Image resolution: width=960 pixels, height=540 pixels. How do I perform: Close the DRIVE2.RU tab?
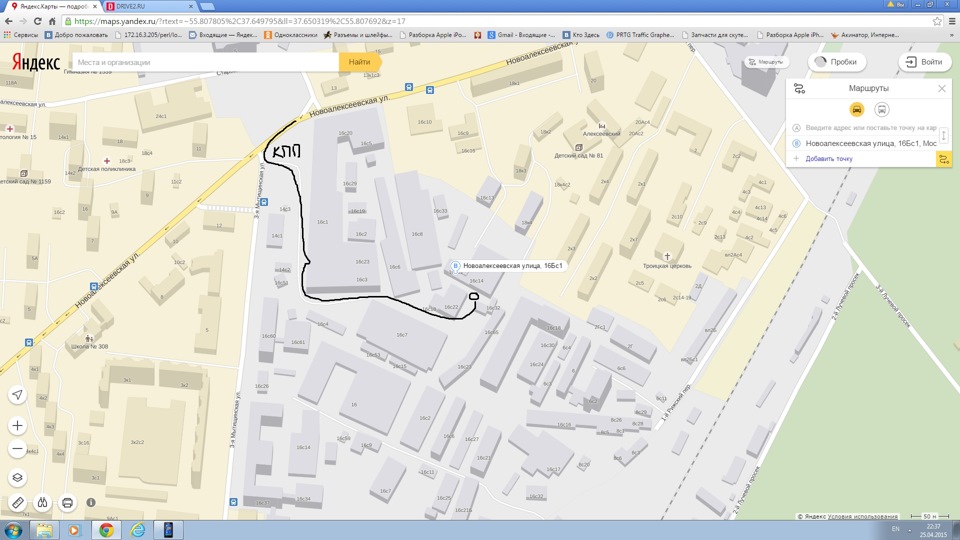190,6
